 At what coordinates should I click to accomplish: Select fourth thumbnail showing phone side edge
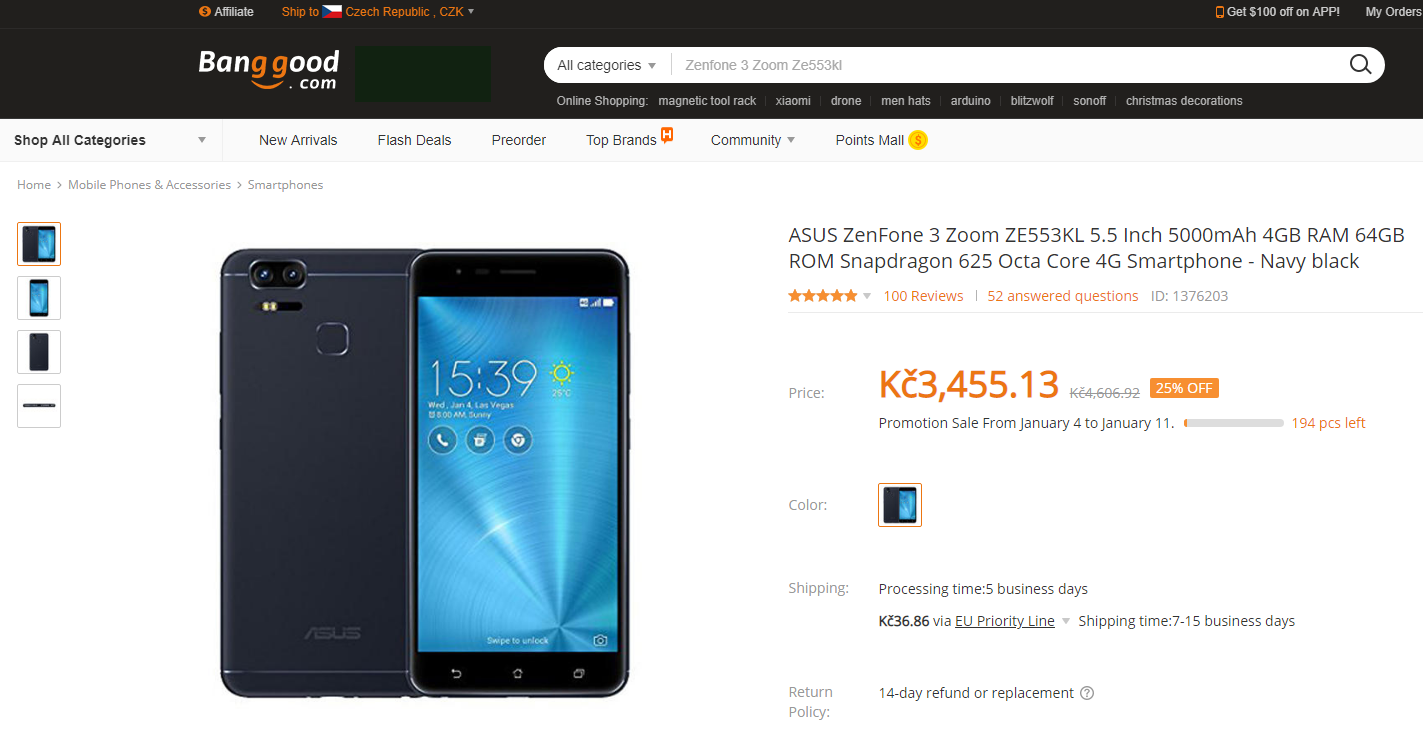pos(39,406)
